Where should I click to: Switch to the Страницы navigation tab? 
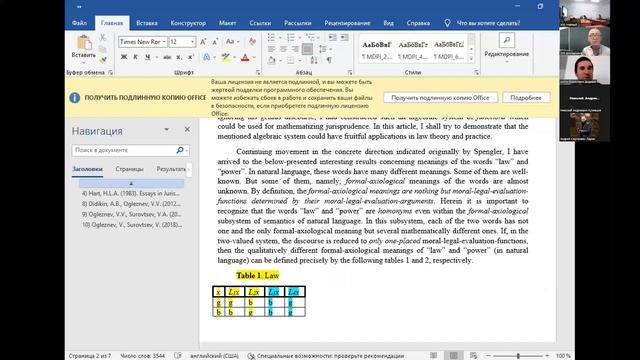129,169
